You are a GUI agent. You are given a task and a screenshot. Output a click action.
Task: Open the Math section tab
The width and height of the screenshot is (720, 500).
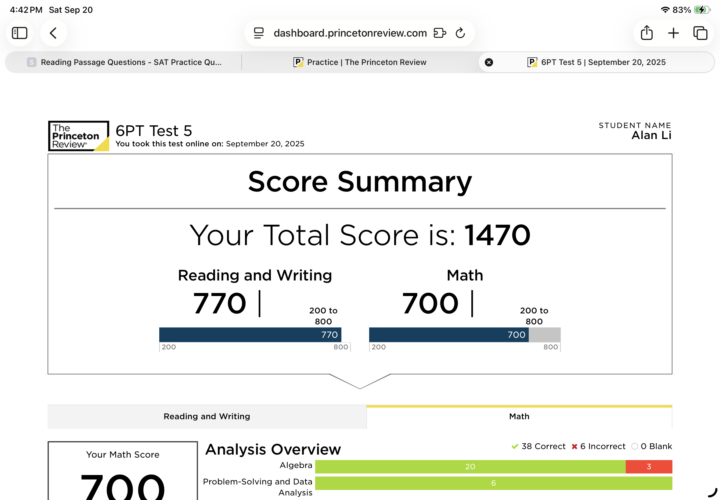(x=519, y=416)
